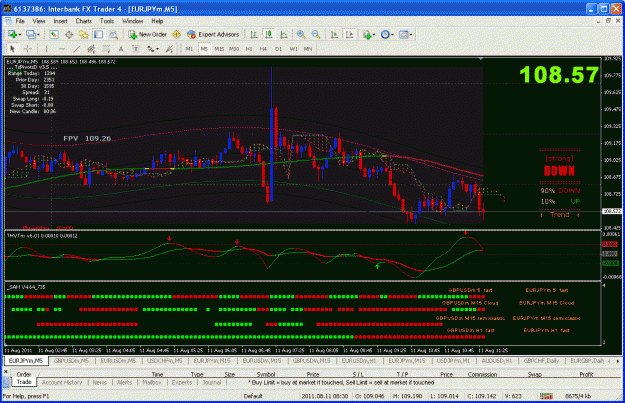The width and height of the screenshot is (625, 403).
Task: Open the MetaEditor yellow diamond icon
Action: tap(177, 35)
